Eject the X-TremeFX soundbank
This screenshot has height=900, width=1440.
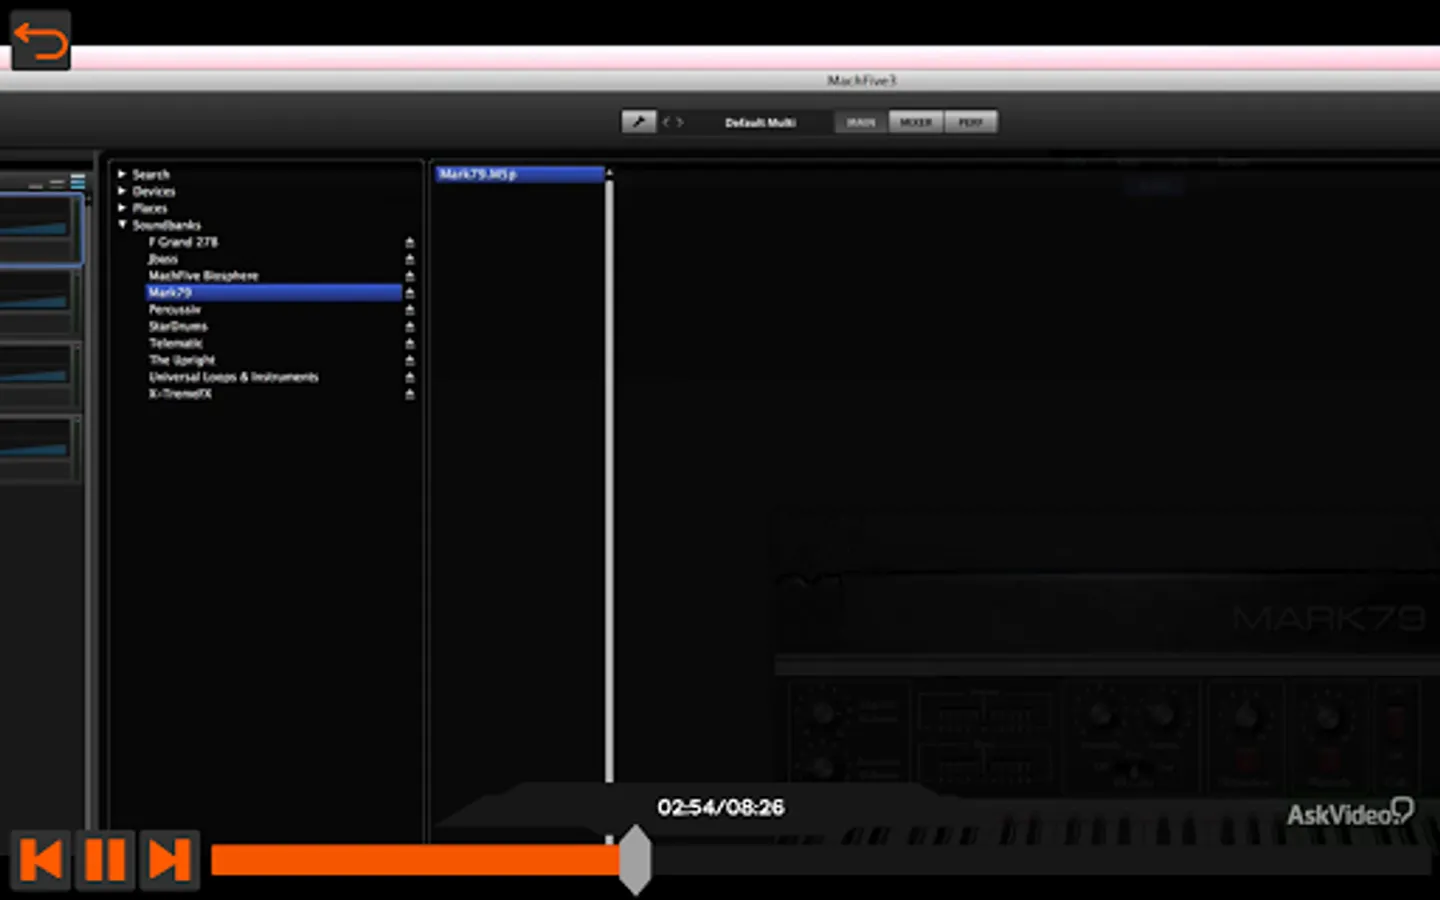tap(409, 394)
